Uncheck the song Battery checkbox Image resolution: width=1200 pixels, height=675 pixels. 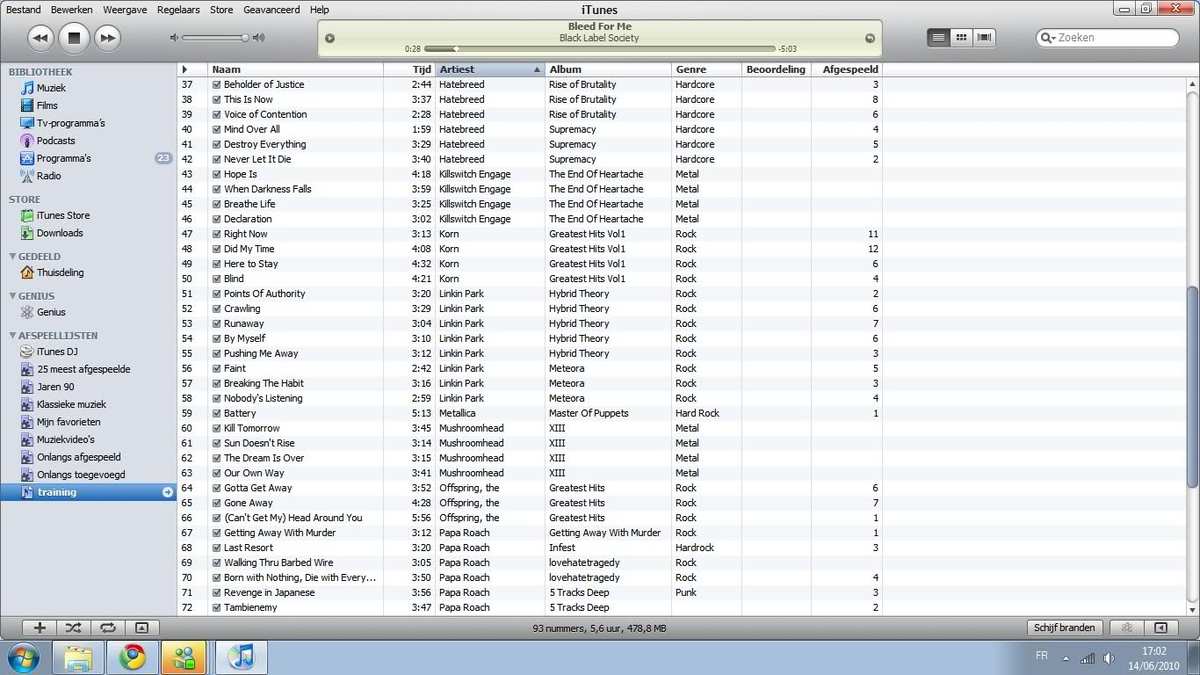216,413
